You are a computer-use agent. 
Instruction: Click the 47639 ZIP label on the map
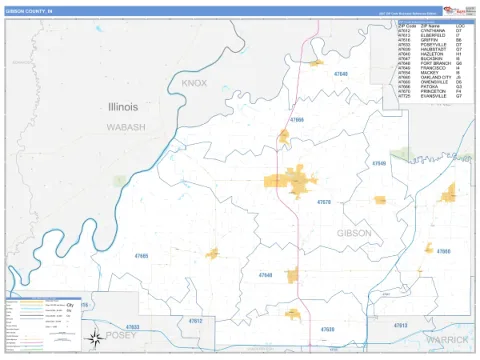point(327,329)
